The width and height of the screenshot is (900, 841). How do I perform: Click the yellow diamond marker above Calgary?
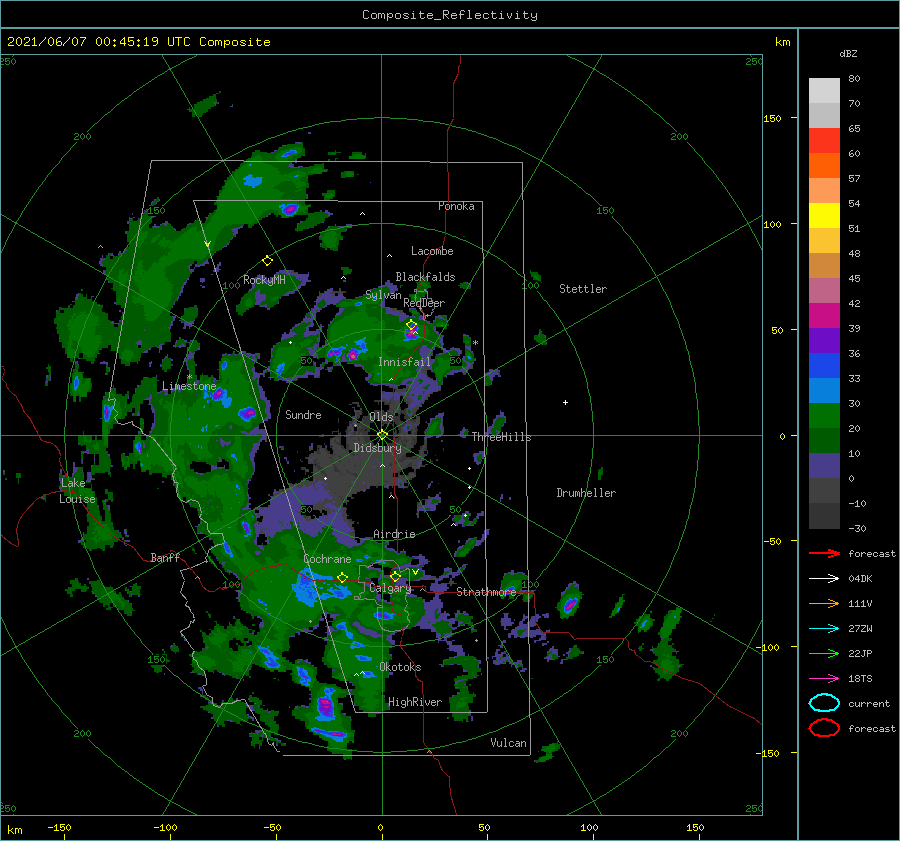[395, 576]
